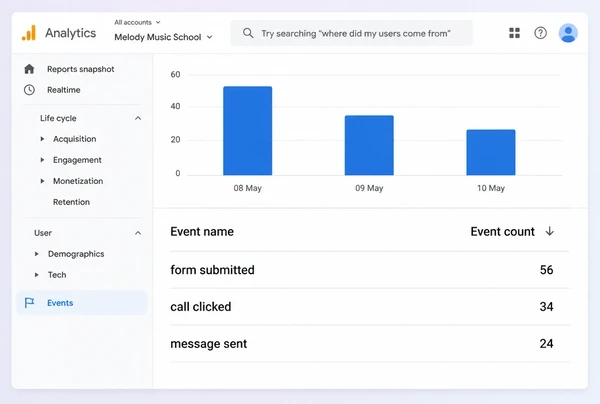Click the User section heading

[x=43, y=233]
